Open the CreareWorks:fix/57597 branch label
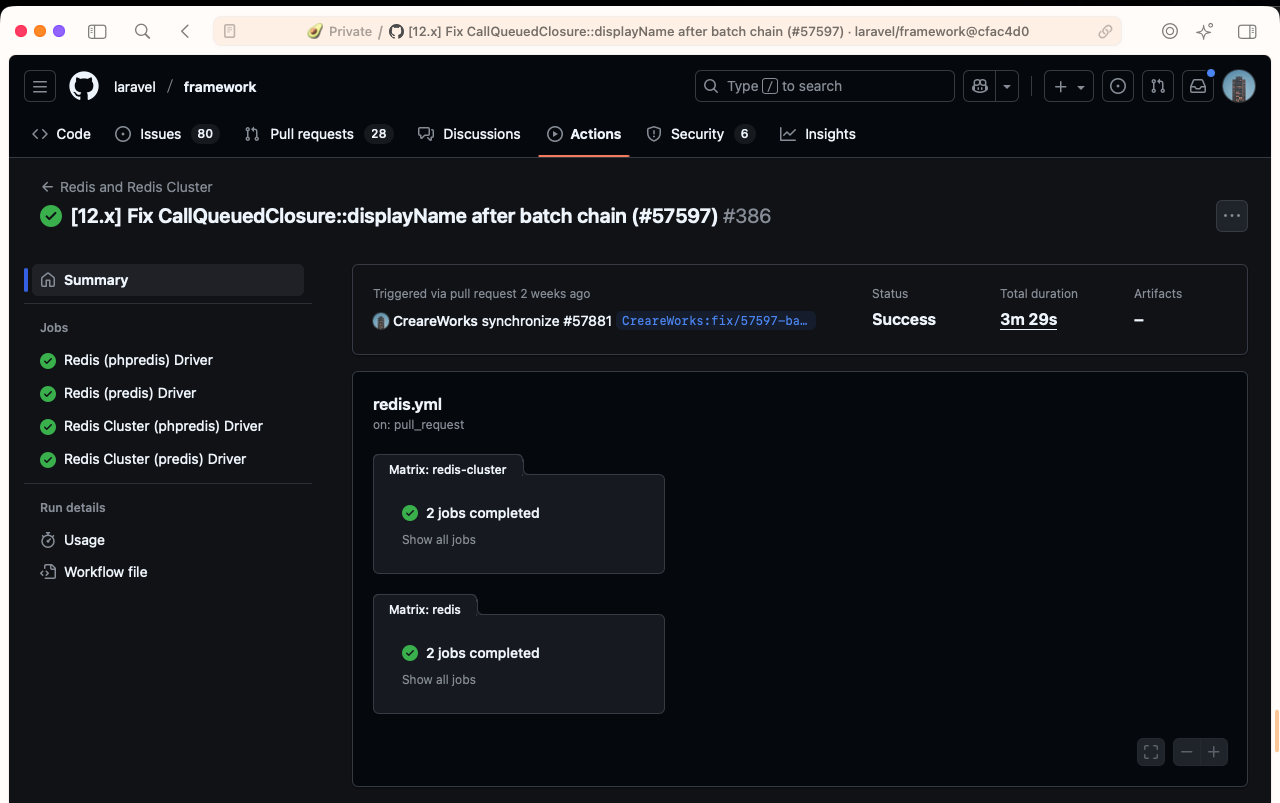The height and width of the screenshot is (803, 1280). (x=715, y=321)
